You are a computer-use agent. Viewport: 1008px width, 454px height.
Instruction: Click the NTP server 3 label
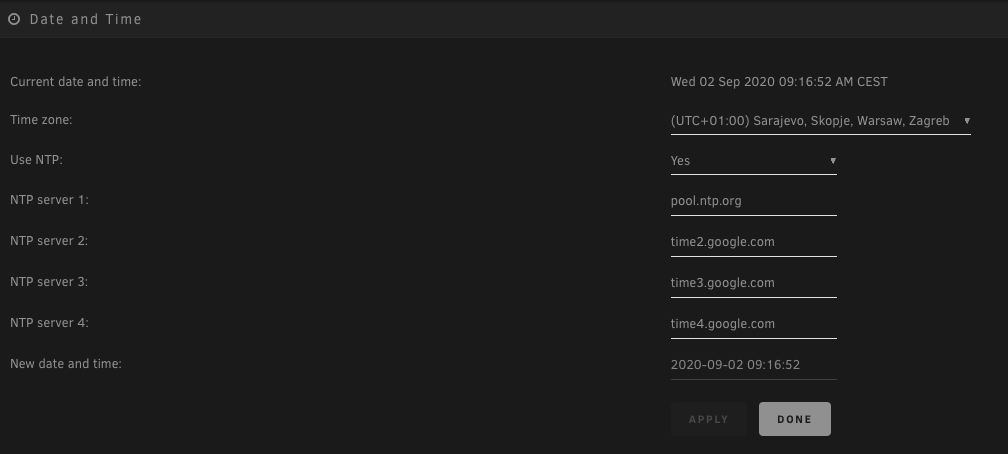click(50, 282)
